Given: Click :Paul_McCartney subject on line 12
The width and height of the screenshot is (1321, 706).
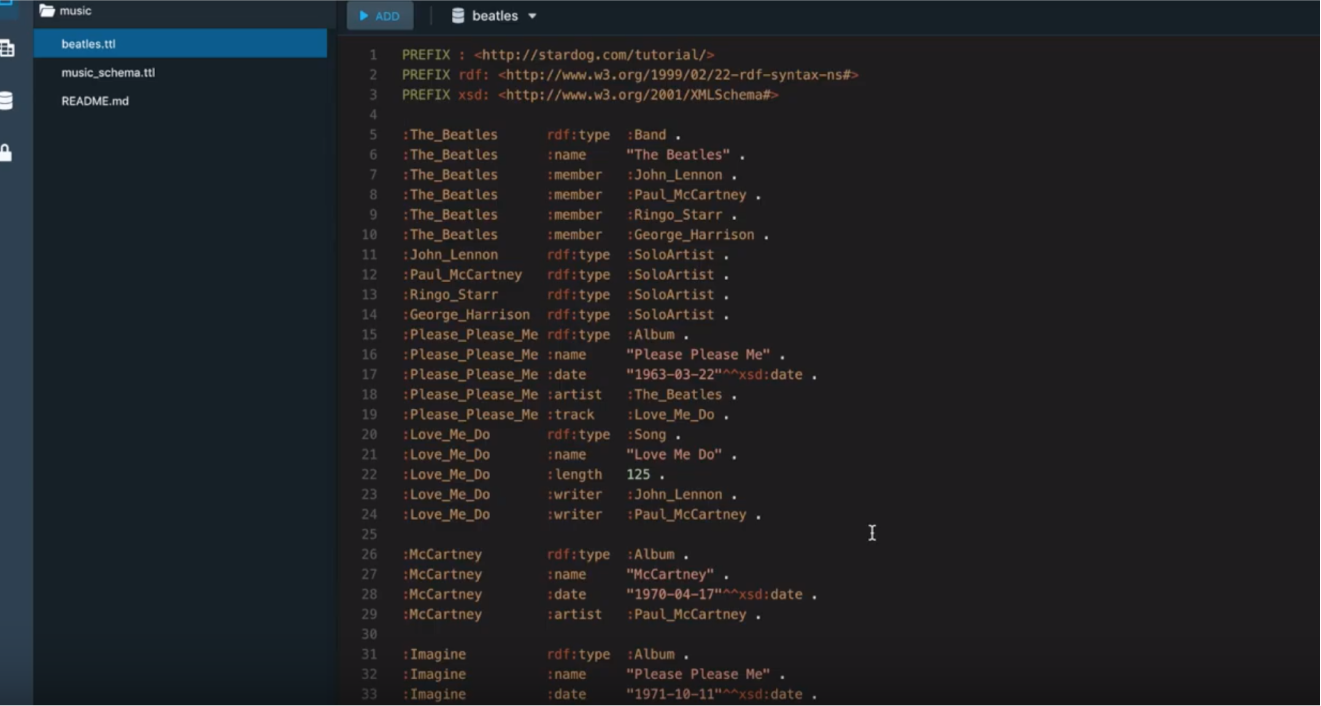Looking at the screenshot, I should pos(462,275).
